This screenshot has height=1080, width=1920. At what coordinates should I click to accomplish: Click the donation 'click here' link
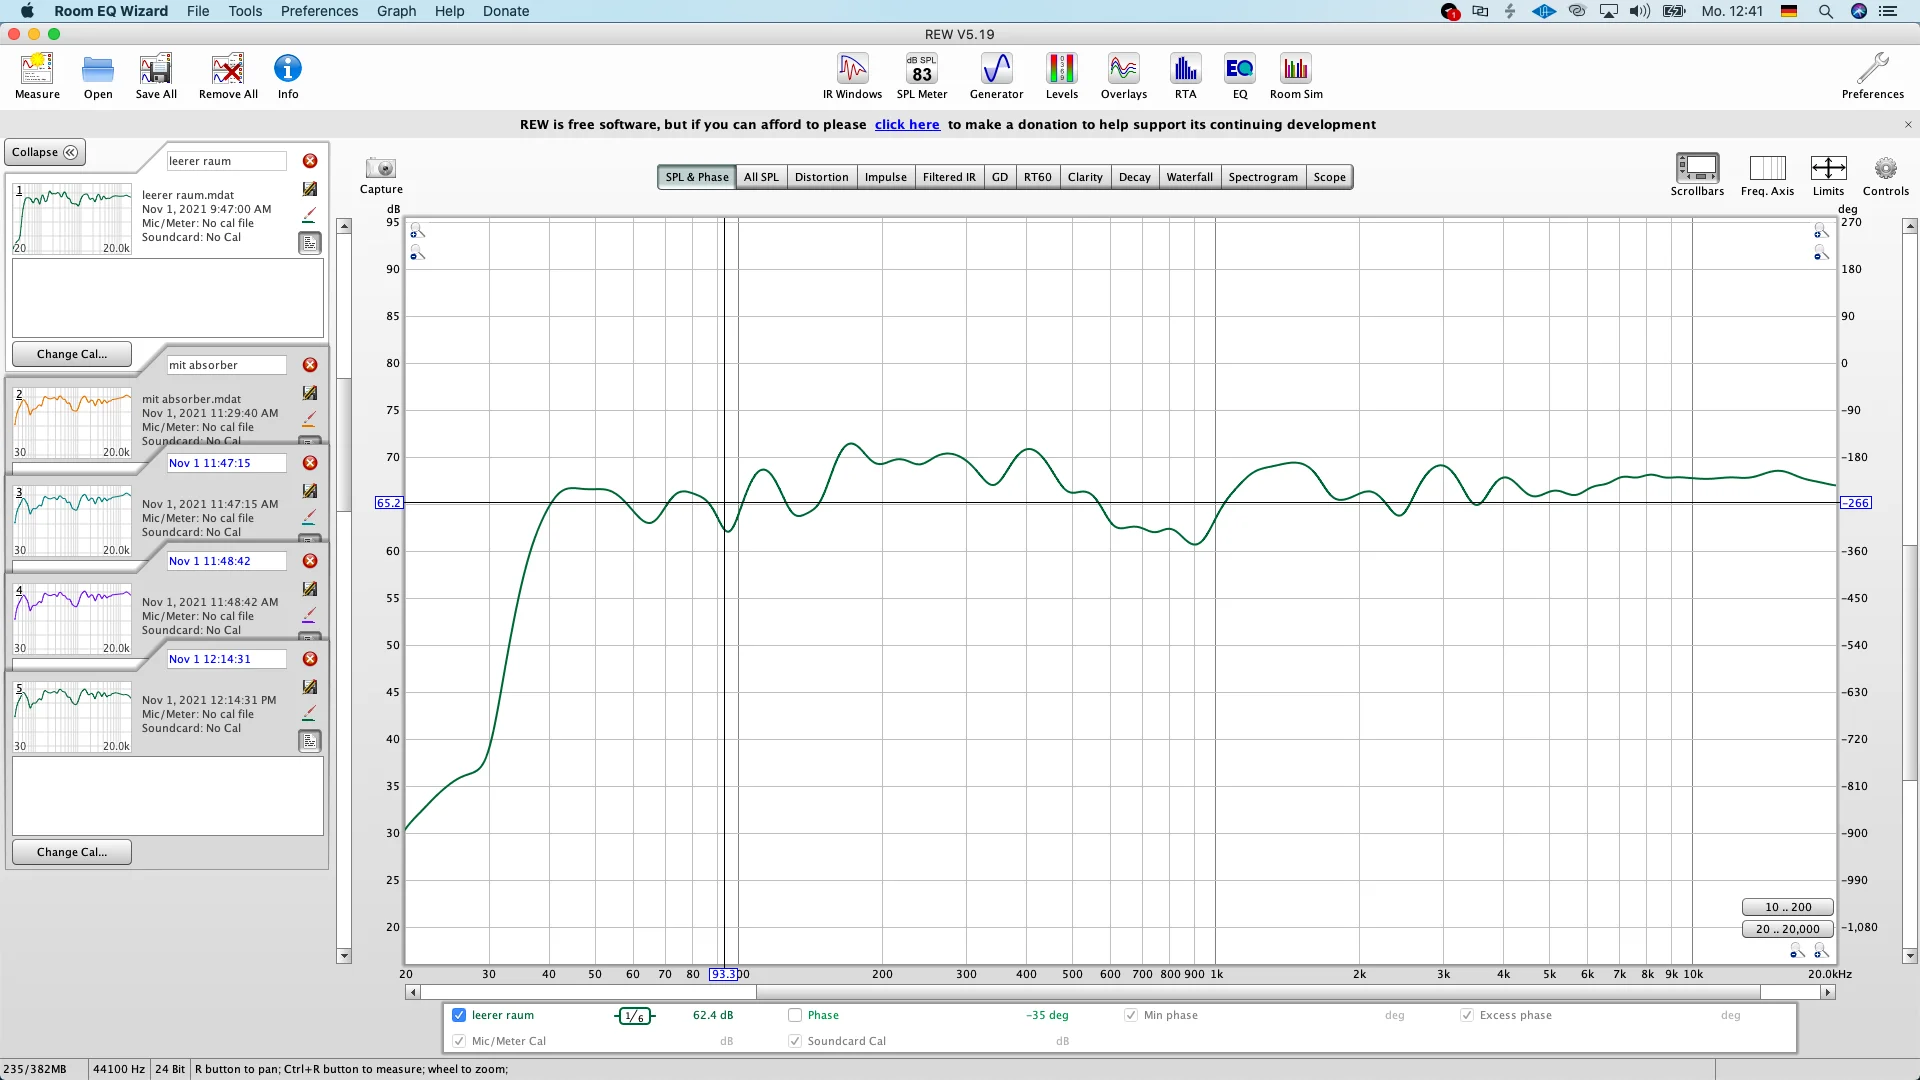907,124
